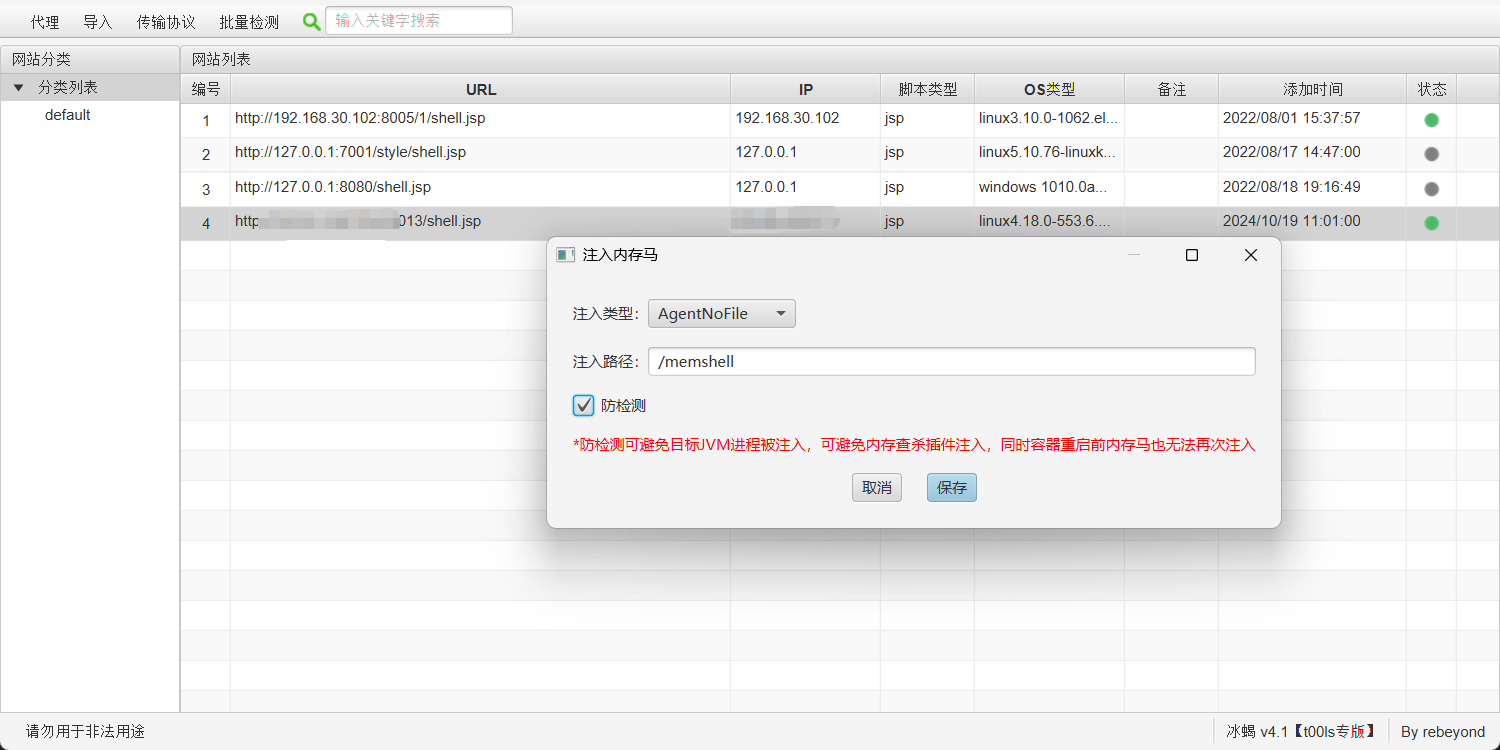Click the 注入路径 text field
1500x750 pixels.
pyautogui.click(x=950, y=362)
